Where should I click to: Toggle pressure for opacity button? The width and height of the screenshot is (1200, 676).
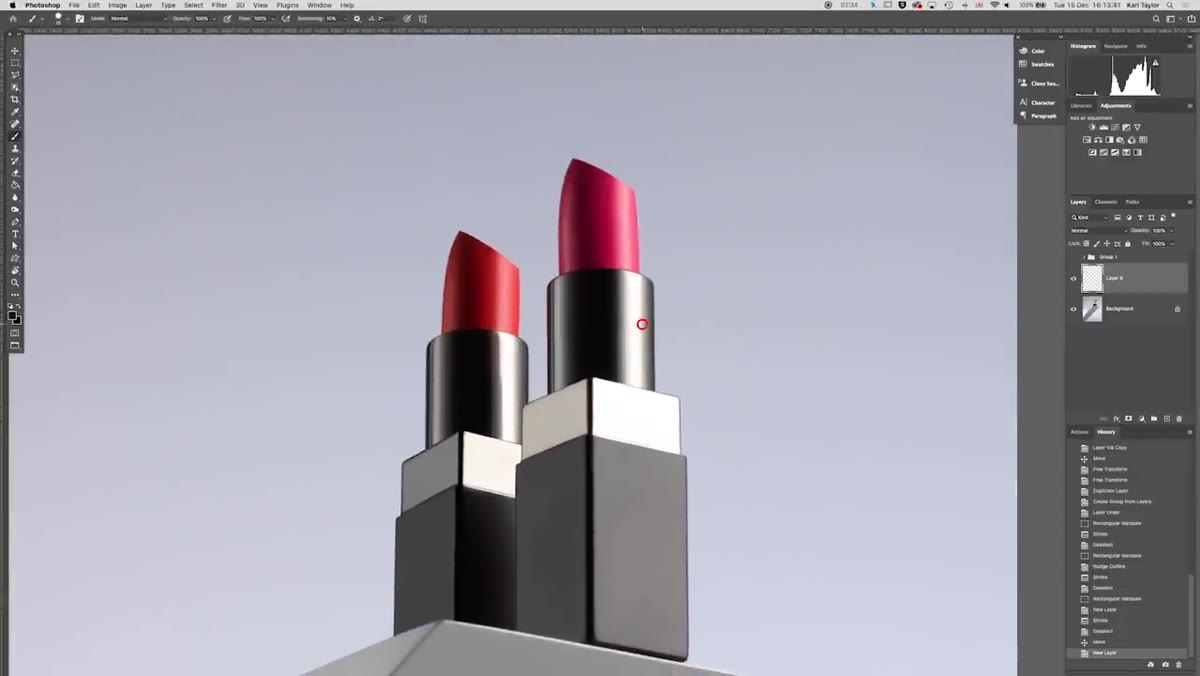click(x=227, y=18)
